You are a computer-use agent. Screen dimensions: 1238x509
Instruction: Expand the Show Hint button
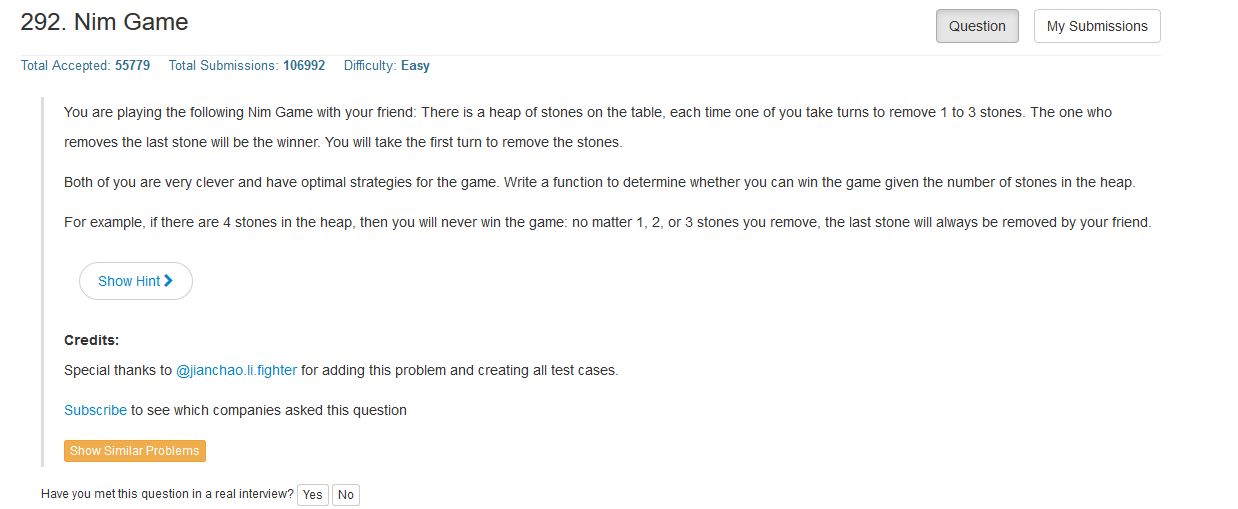[x=135, y=281]
